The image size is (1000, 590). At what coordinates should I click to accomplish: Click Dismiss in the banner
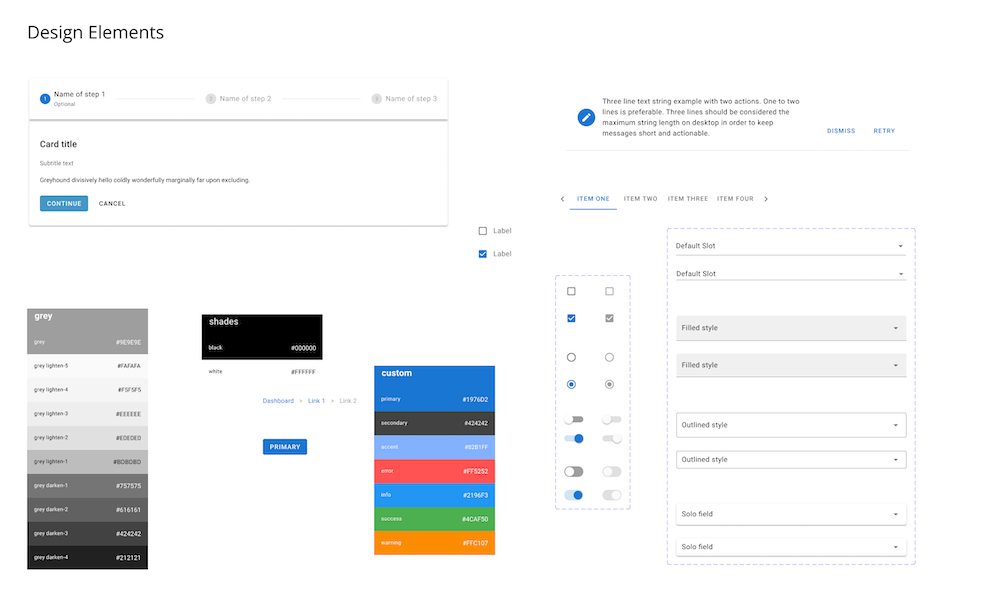click(841, 131)
